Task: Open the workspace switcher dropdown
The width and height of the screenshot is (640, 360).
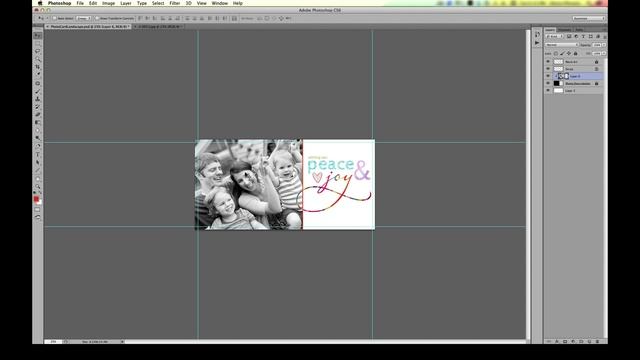Action: pos(588,18)
